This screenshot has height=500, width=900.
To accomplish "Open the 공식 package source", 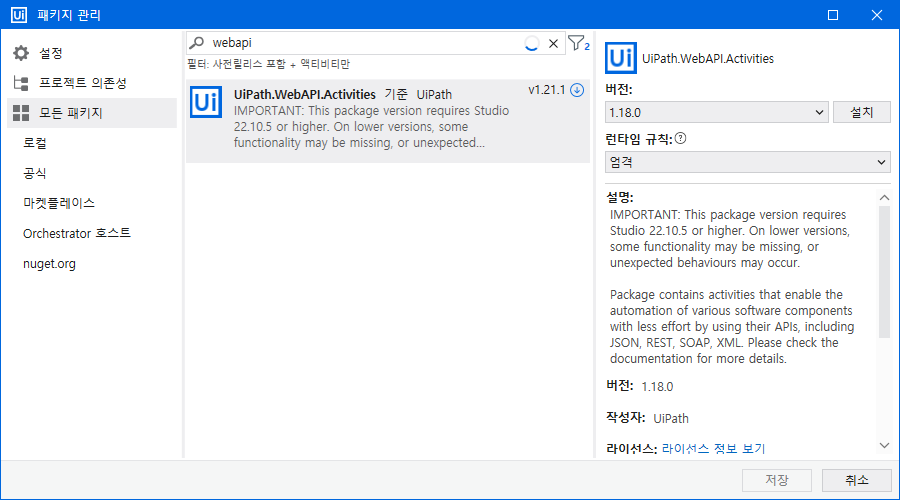I will tap(34, 173).
